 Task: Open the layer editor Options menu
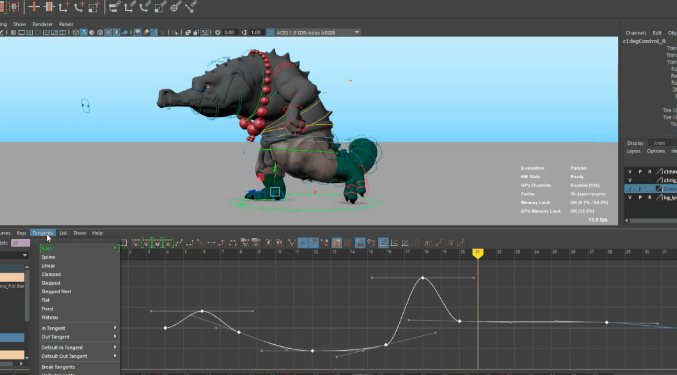[x=655, y=151]
